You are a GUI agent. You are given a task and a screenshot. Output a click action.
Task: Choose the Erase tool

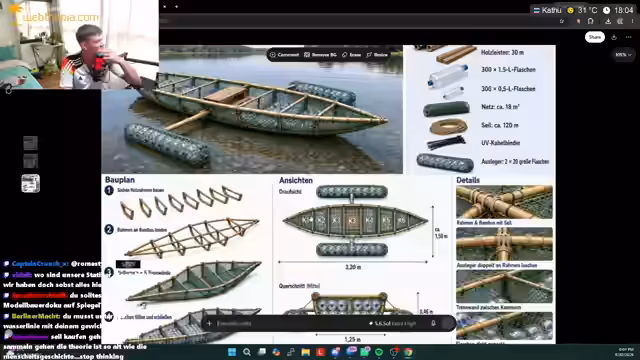coord(351,55)
